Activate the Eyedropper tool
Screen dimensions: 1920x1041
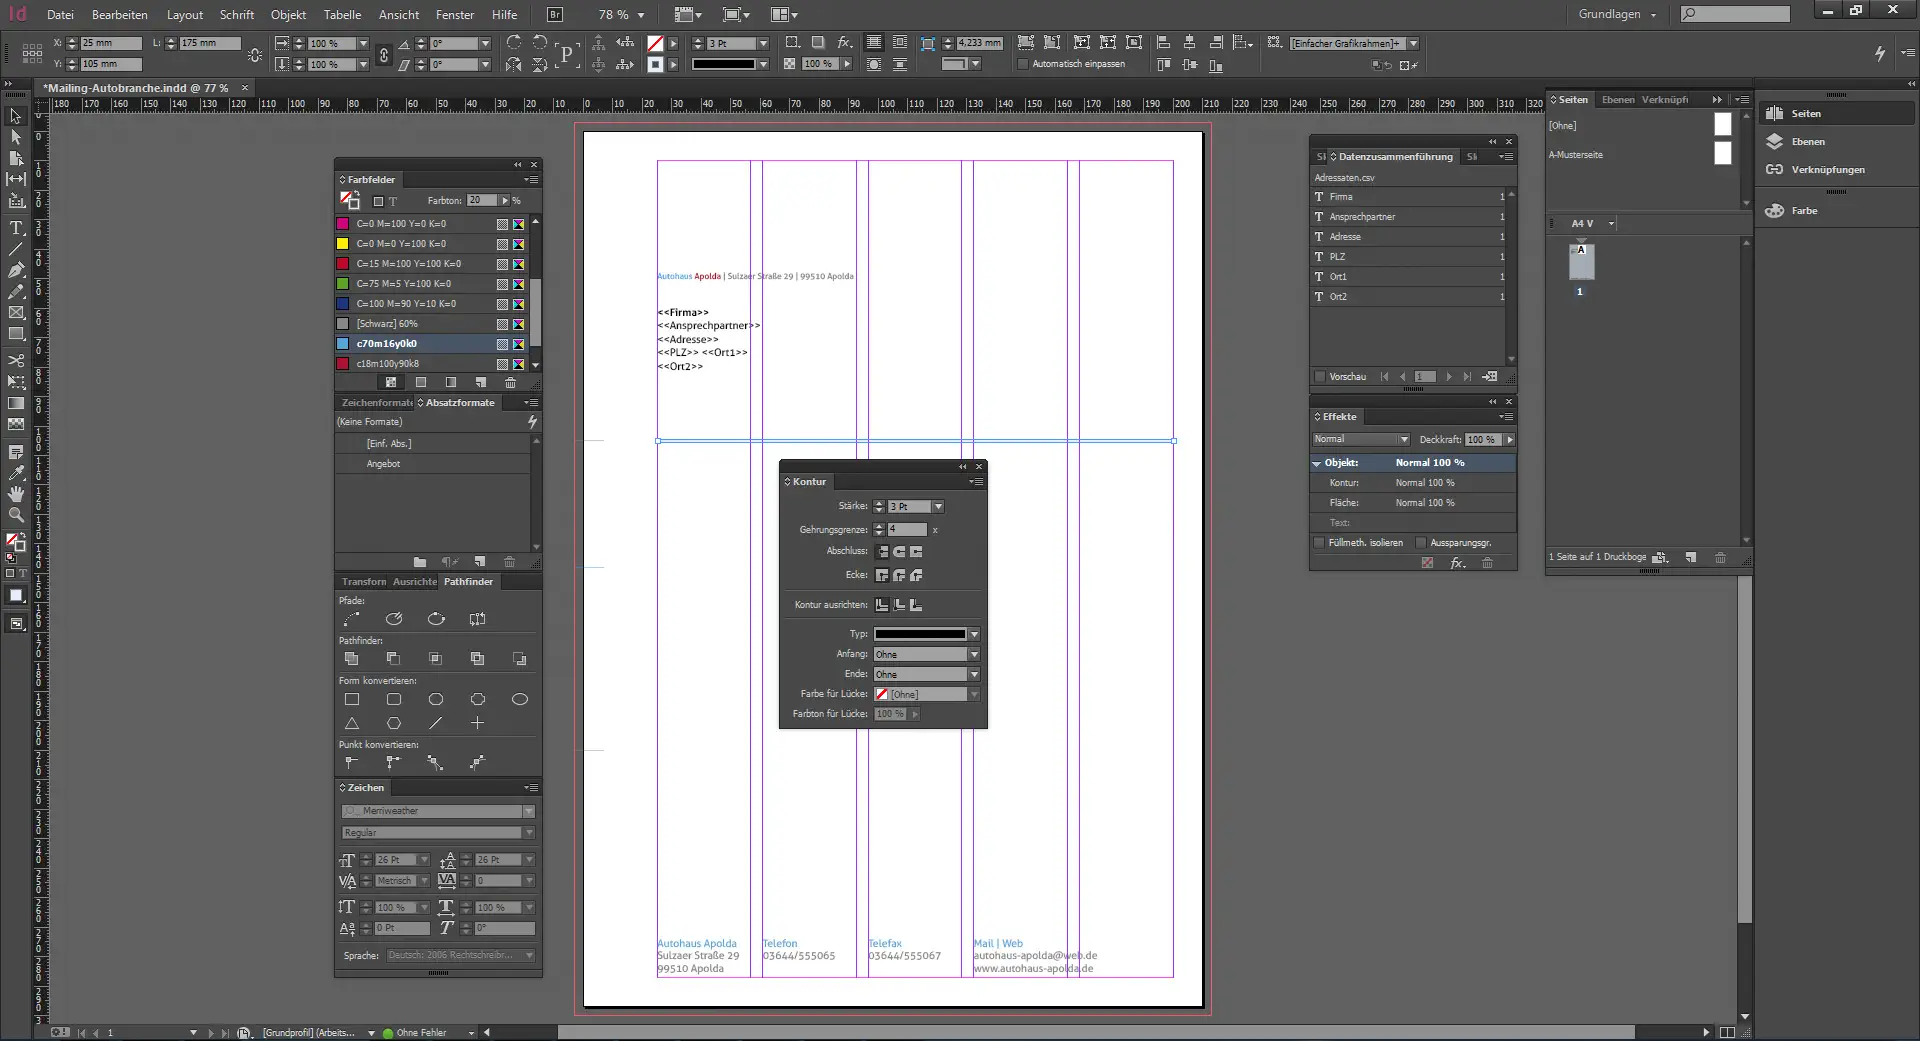(x=16, y=473)
